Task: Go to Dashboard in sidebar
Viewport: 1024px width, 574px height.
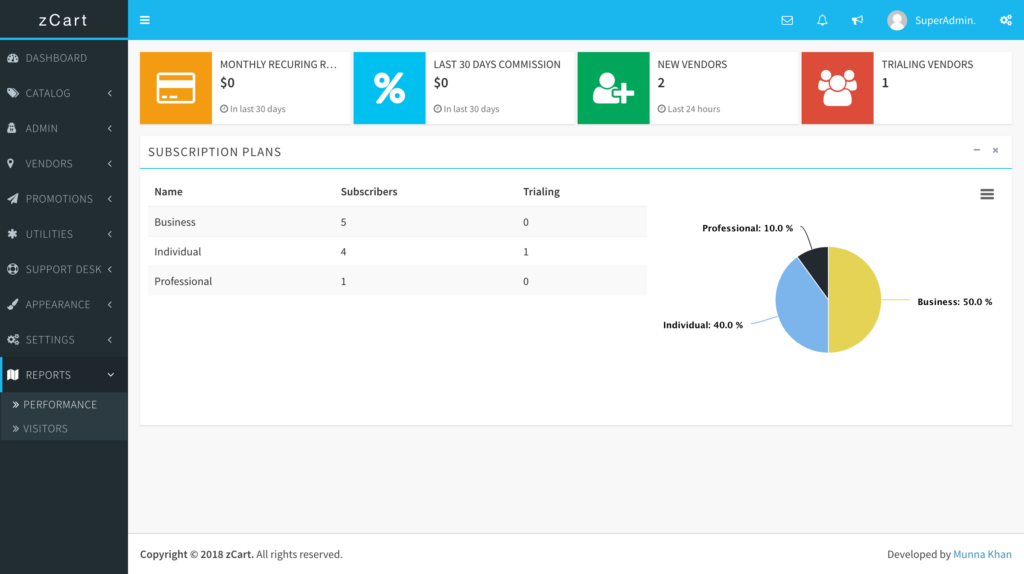Action: (x=56, y=58)
